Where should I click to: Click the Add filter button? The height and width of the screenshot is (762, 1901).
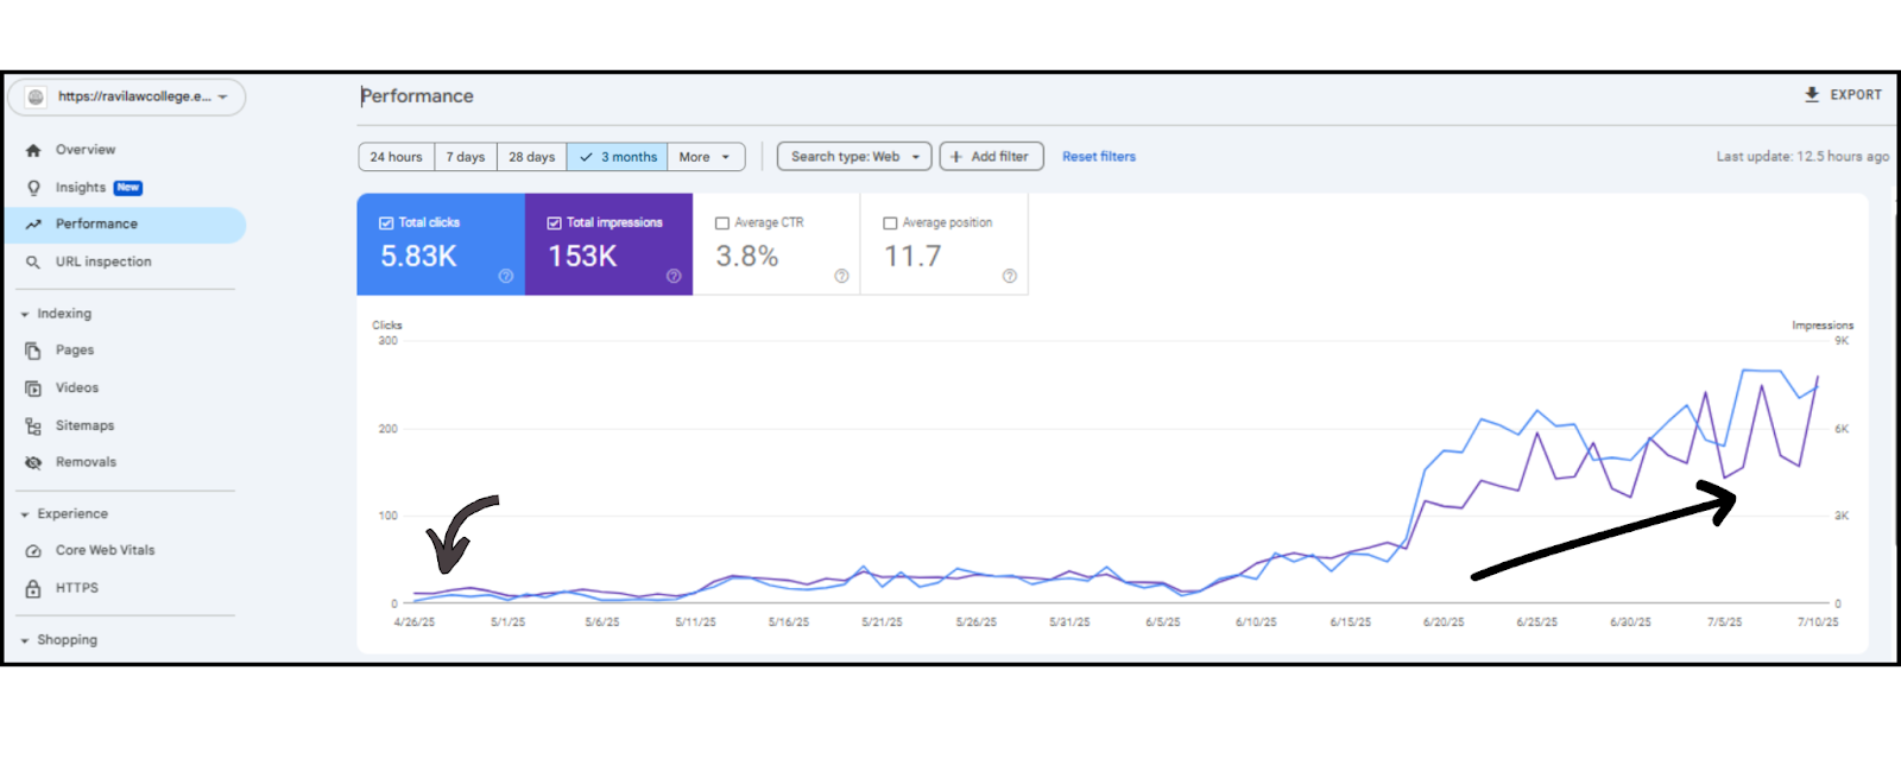pos(990,157)
